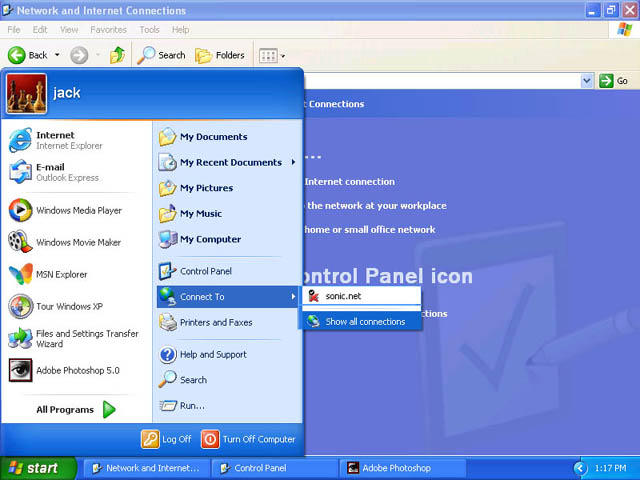
Task: Expand hidden tray icons arrow
Action: click(x=580, y=468)
